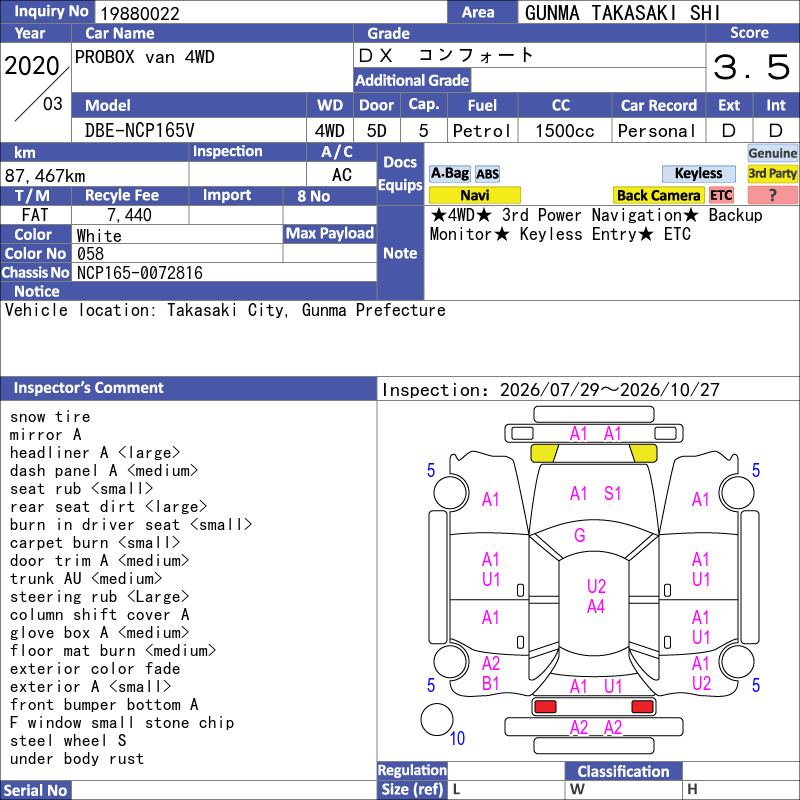Click the left yellow headlight on diagram
800x800 pixels.
point(544,453)
